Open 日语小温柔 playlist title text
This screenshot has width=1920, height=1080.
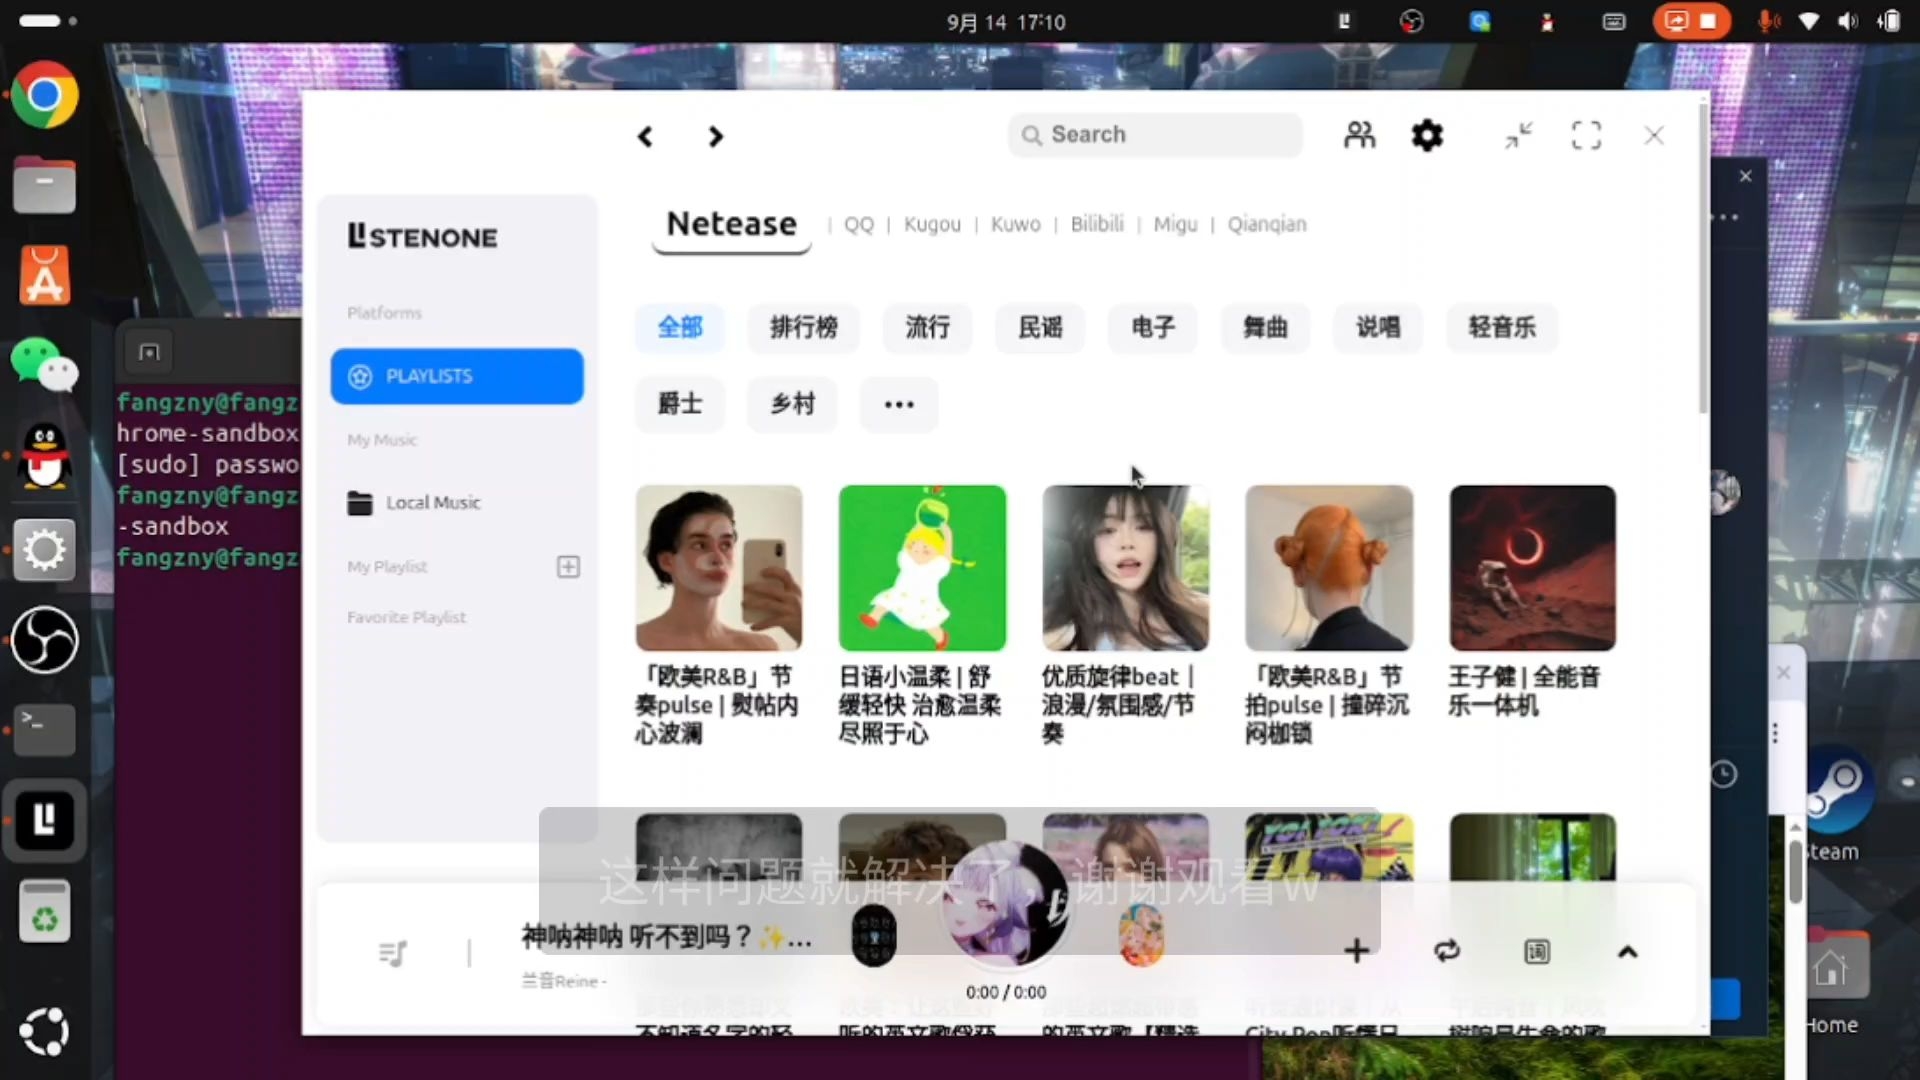pyautogui.click(x=920, y=705)
